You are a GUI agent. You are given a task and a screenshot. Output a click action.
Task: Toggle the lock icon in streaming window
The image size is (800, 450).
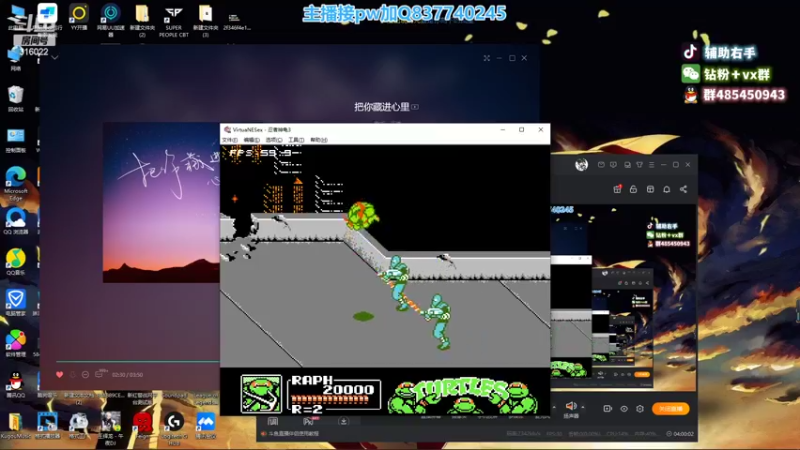click(633, 189)
